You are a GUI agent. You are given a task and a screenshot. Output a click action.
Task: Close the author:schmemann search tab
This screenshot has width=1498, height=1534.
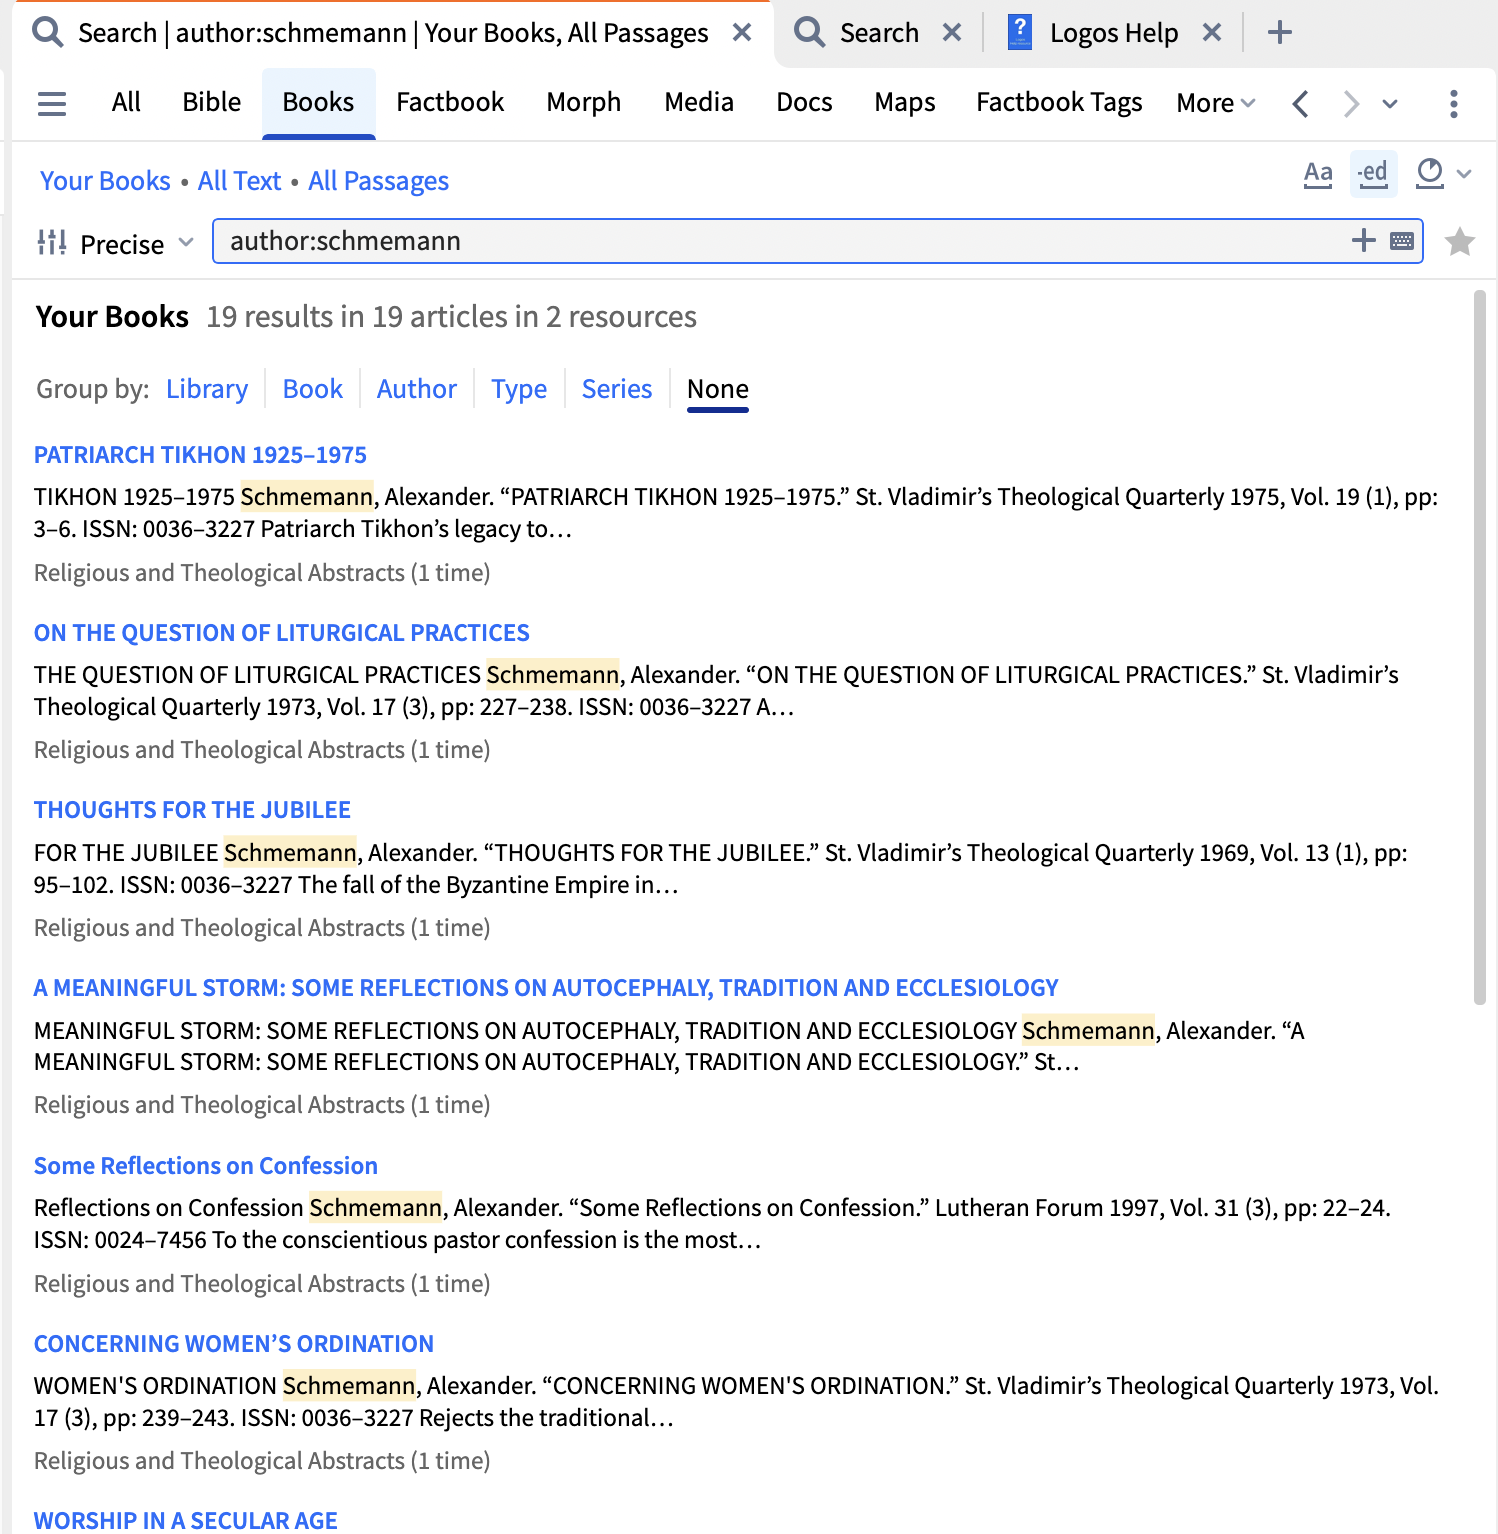[742, 33]
